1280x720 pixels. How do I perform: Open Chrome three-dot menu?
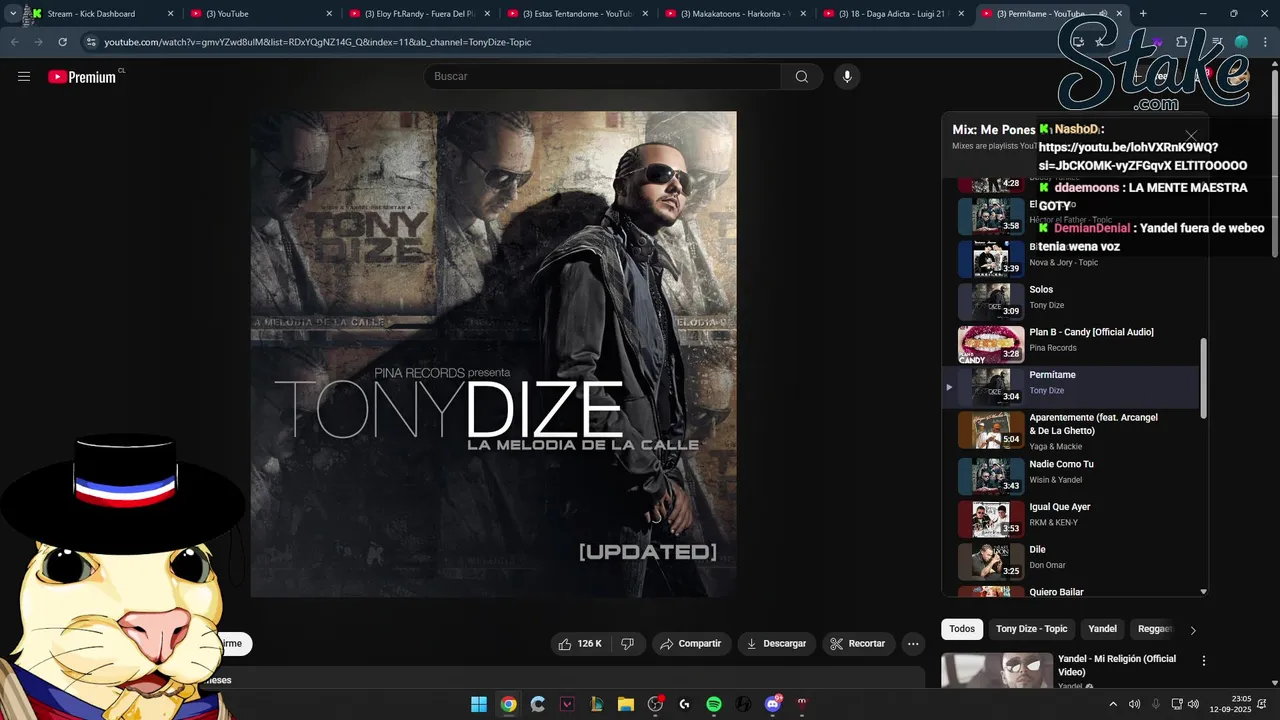point(1265,42)
